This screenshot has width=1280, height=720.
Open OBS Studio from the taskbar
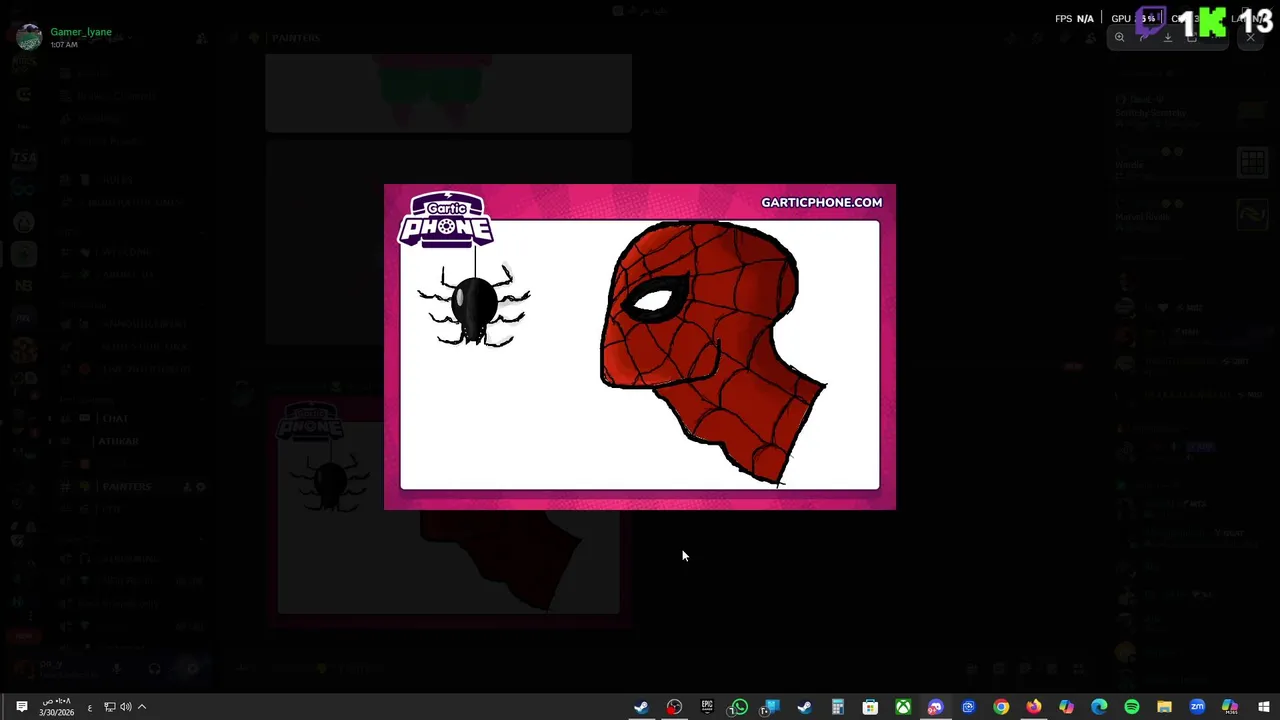pyautogui.click(x=674, y=707)
